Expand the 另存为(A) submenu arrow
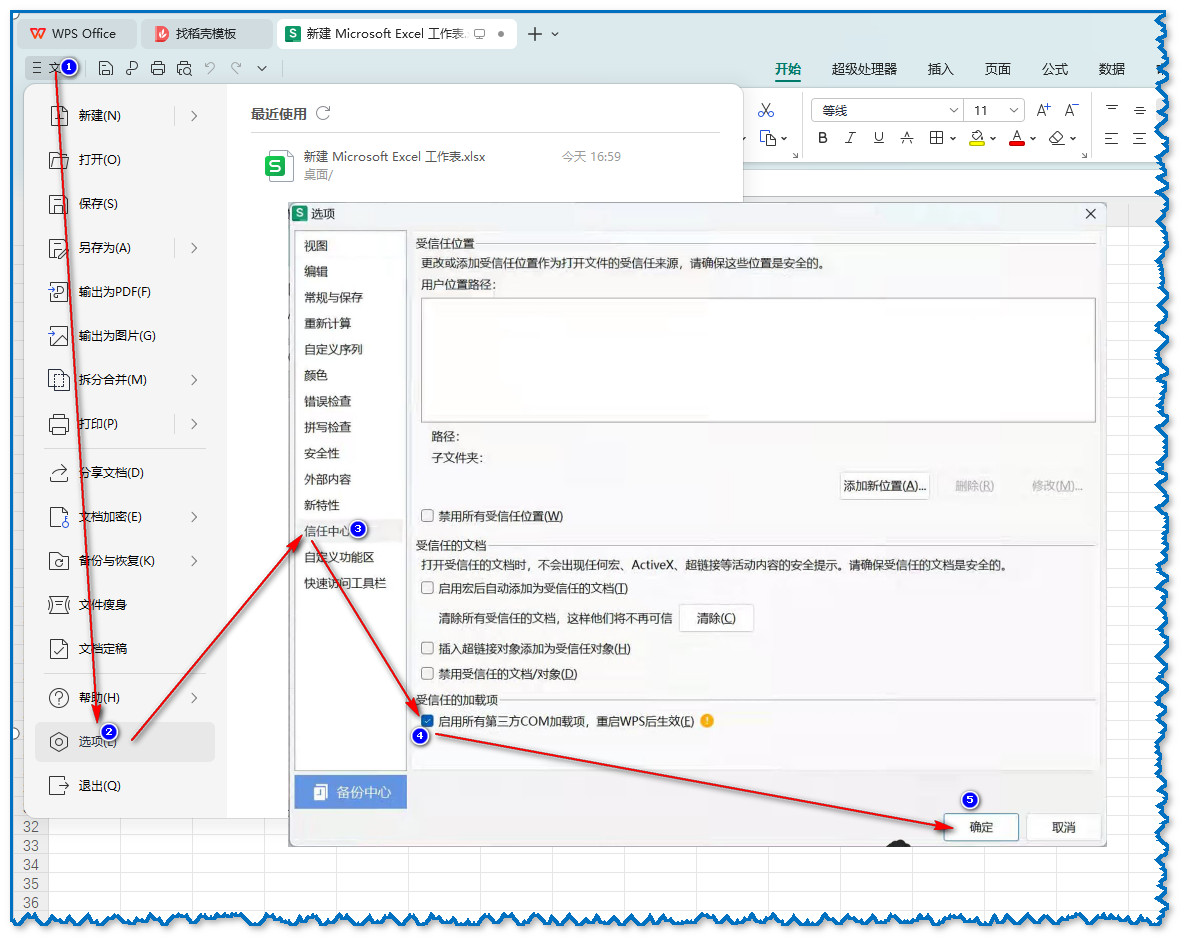This screenshot has height=943, width=1186. (x=194, y=248)
